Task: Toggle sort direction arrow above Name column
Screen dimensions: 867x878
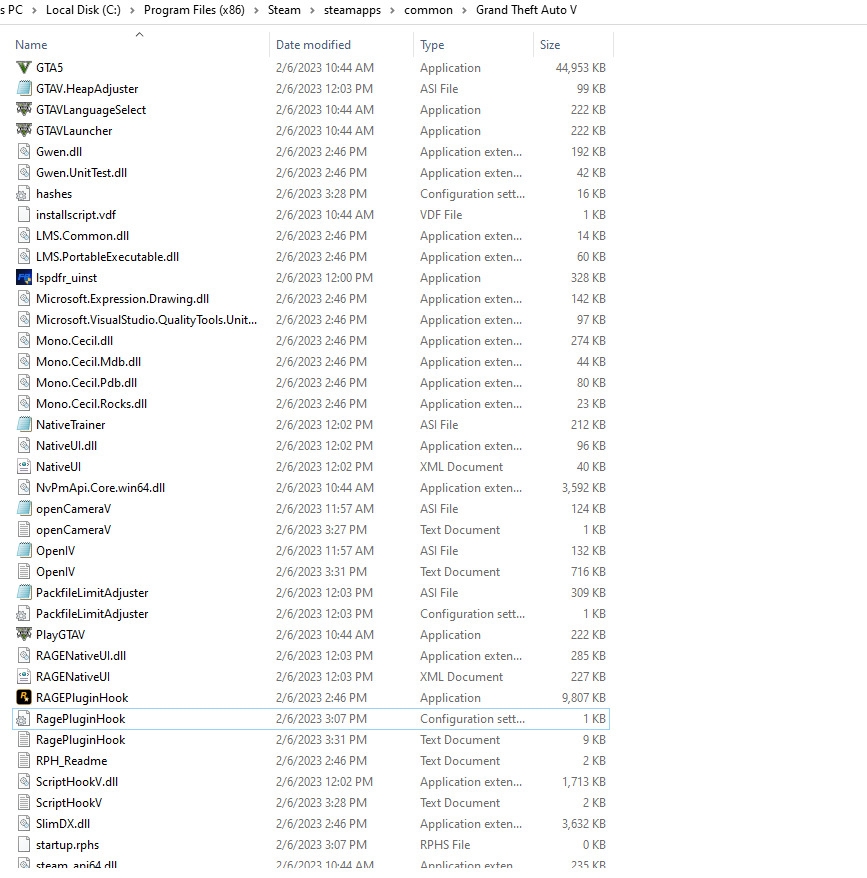Action: pyautogui.click(x=139, y=35)
